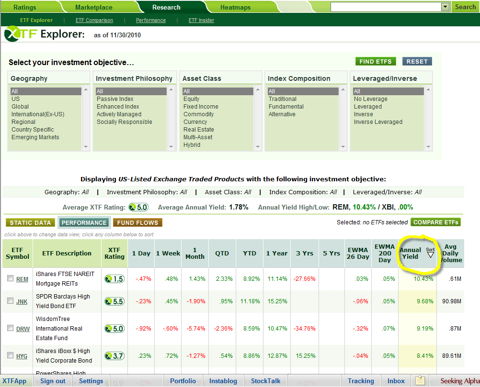Select Inverse Leveraged option

tap(378, 122)
